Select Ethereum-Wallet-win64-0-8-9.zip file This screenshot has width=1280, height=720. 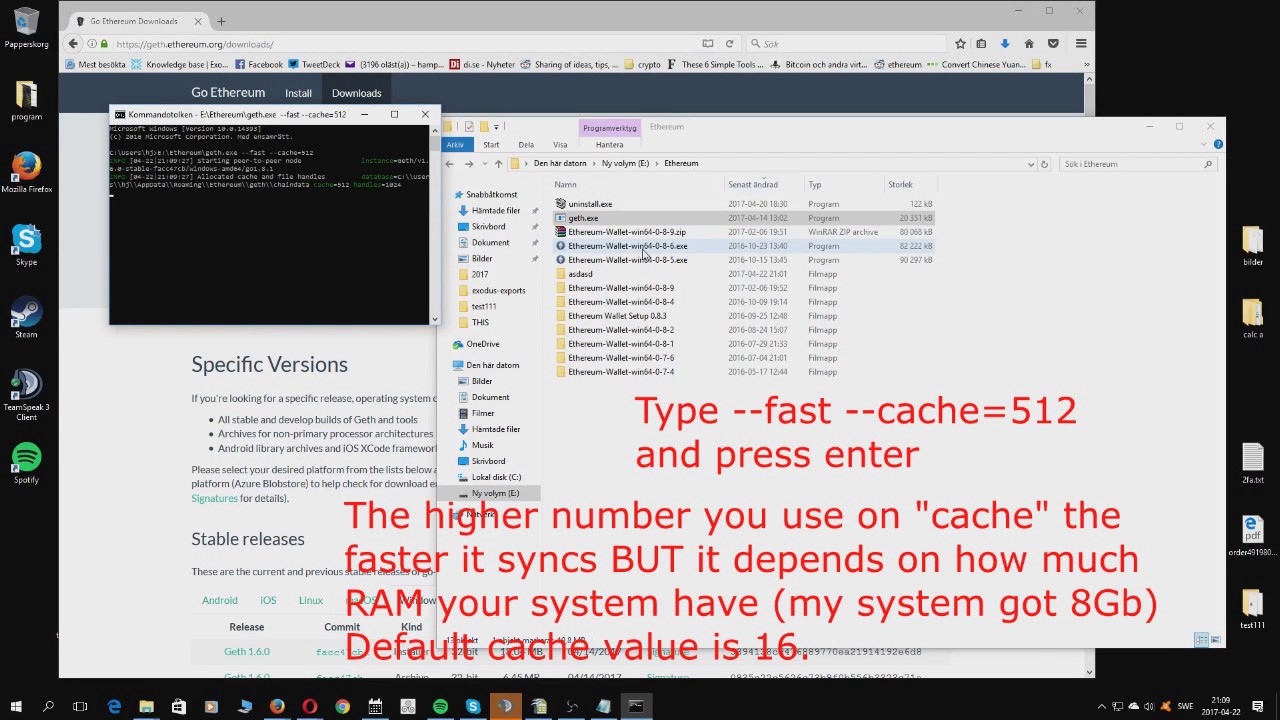click(627, 232)
